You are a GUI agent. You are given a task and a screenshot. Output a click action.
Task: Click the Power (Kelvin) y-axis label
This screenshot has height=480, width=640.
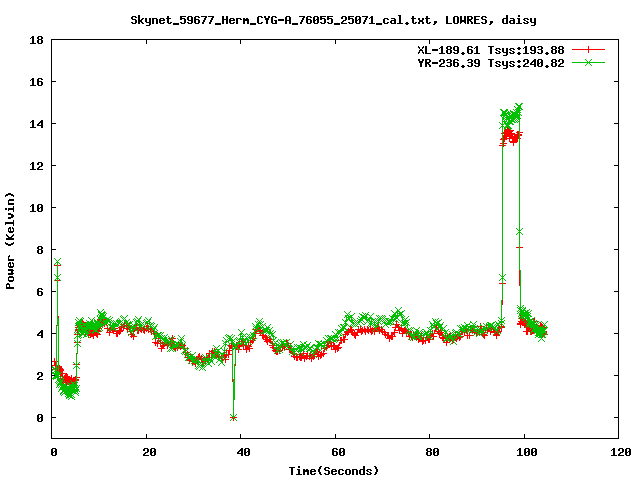click(10, 241)
